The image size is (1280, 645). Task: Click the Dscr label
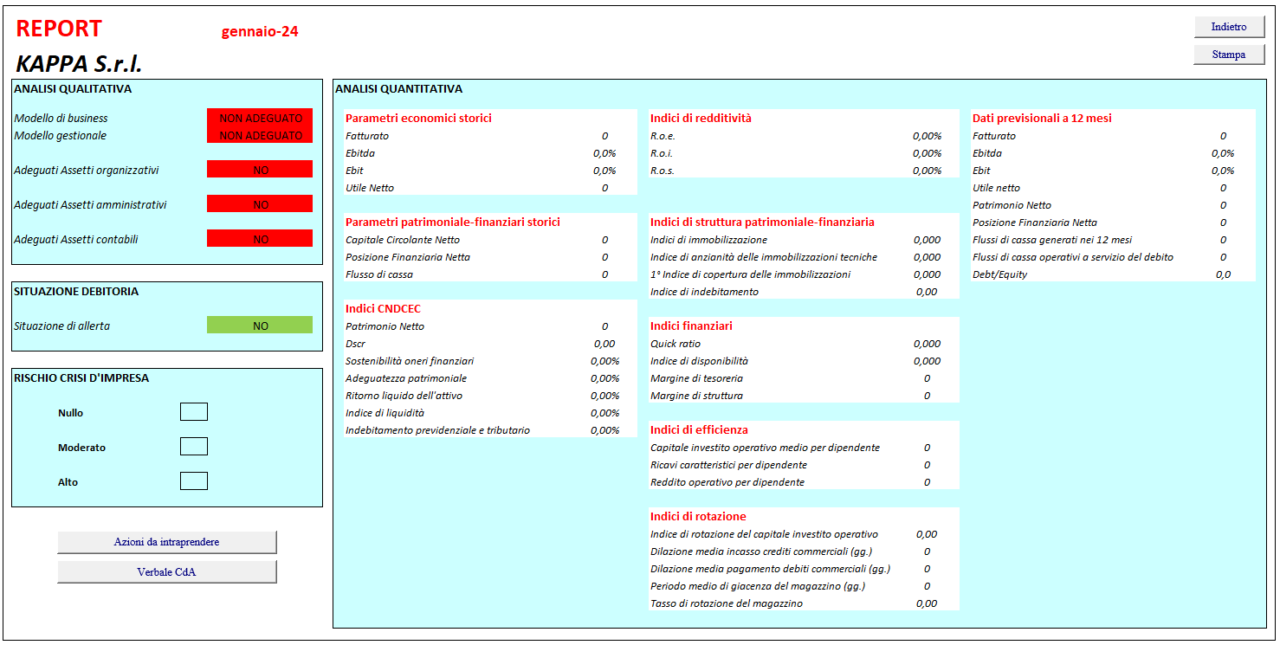point(355,343)
